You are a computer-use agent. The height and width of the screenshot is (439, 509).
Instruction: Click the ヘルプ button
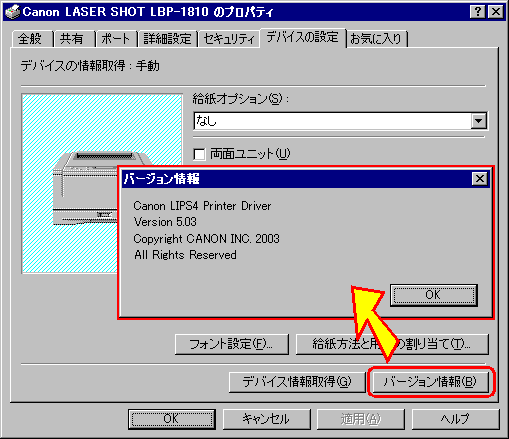click(x=455, y=419)
